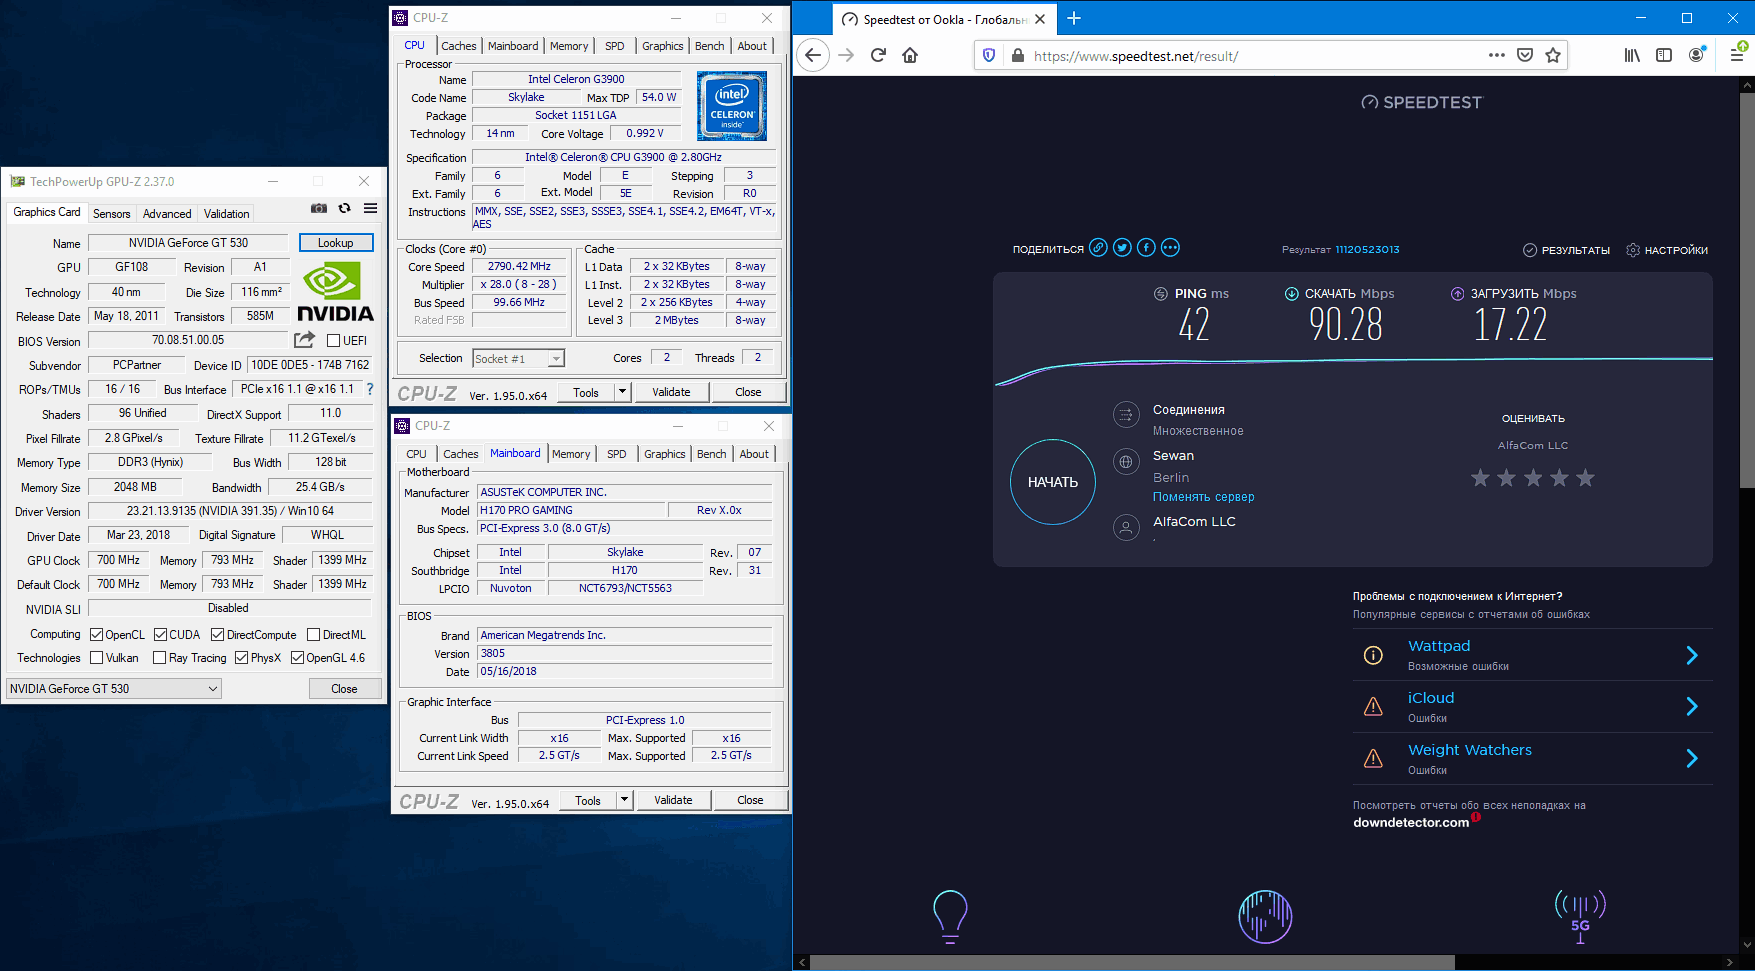Image resolution: width=1755 pixels, height=971 pixels.
Task: Open the Socket #1 selection dropdown
Action: [x=518, y=359]
